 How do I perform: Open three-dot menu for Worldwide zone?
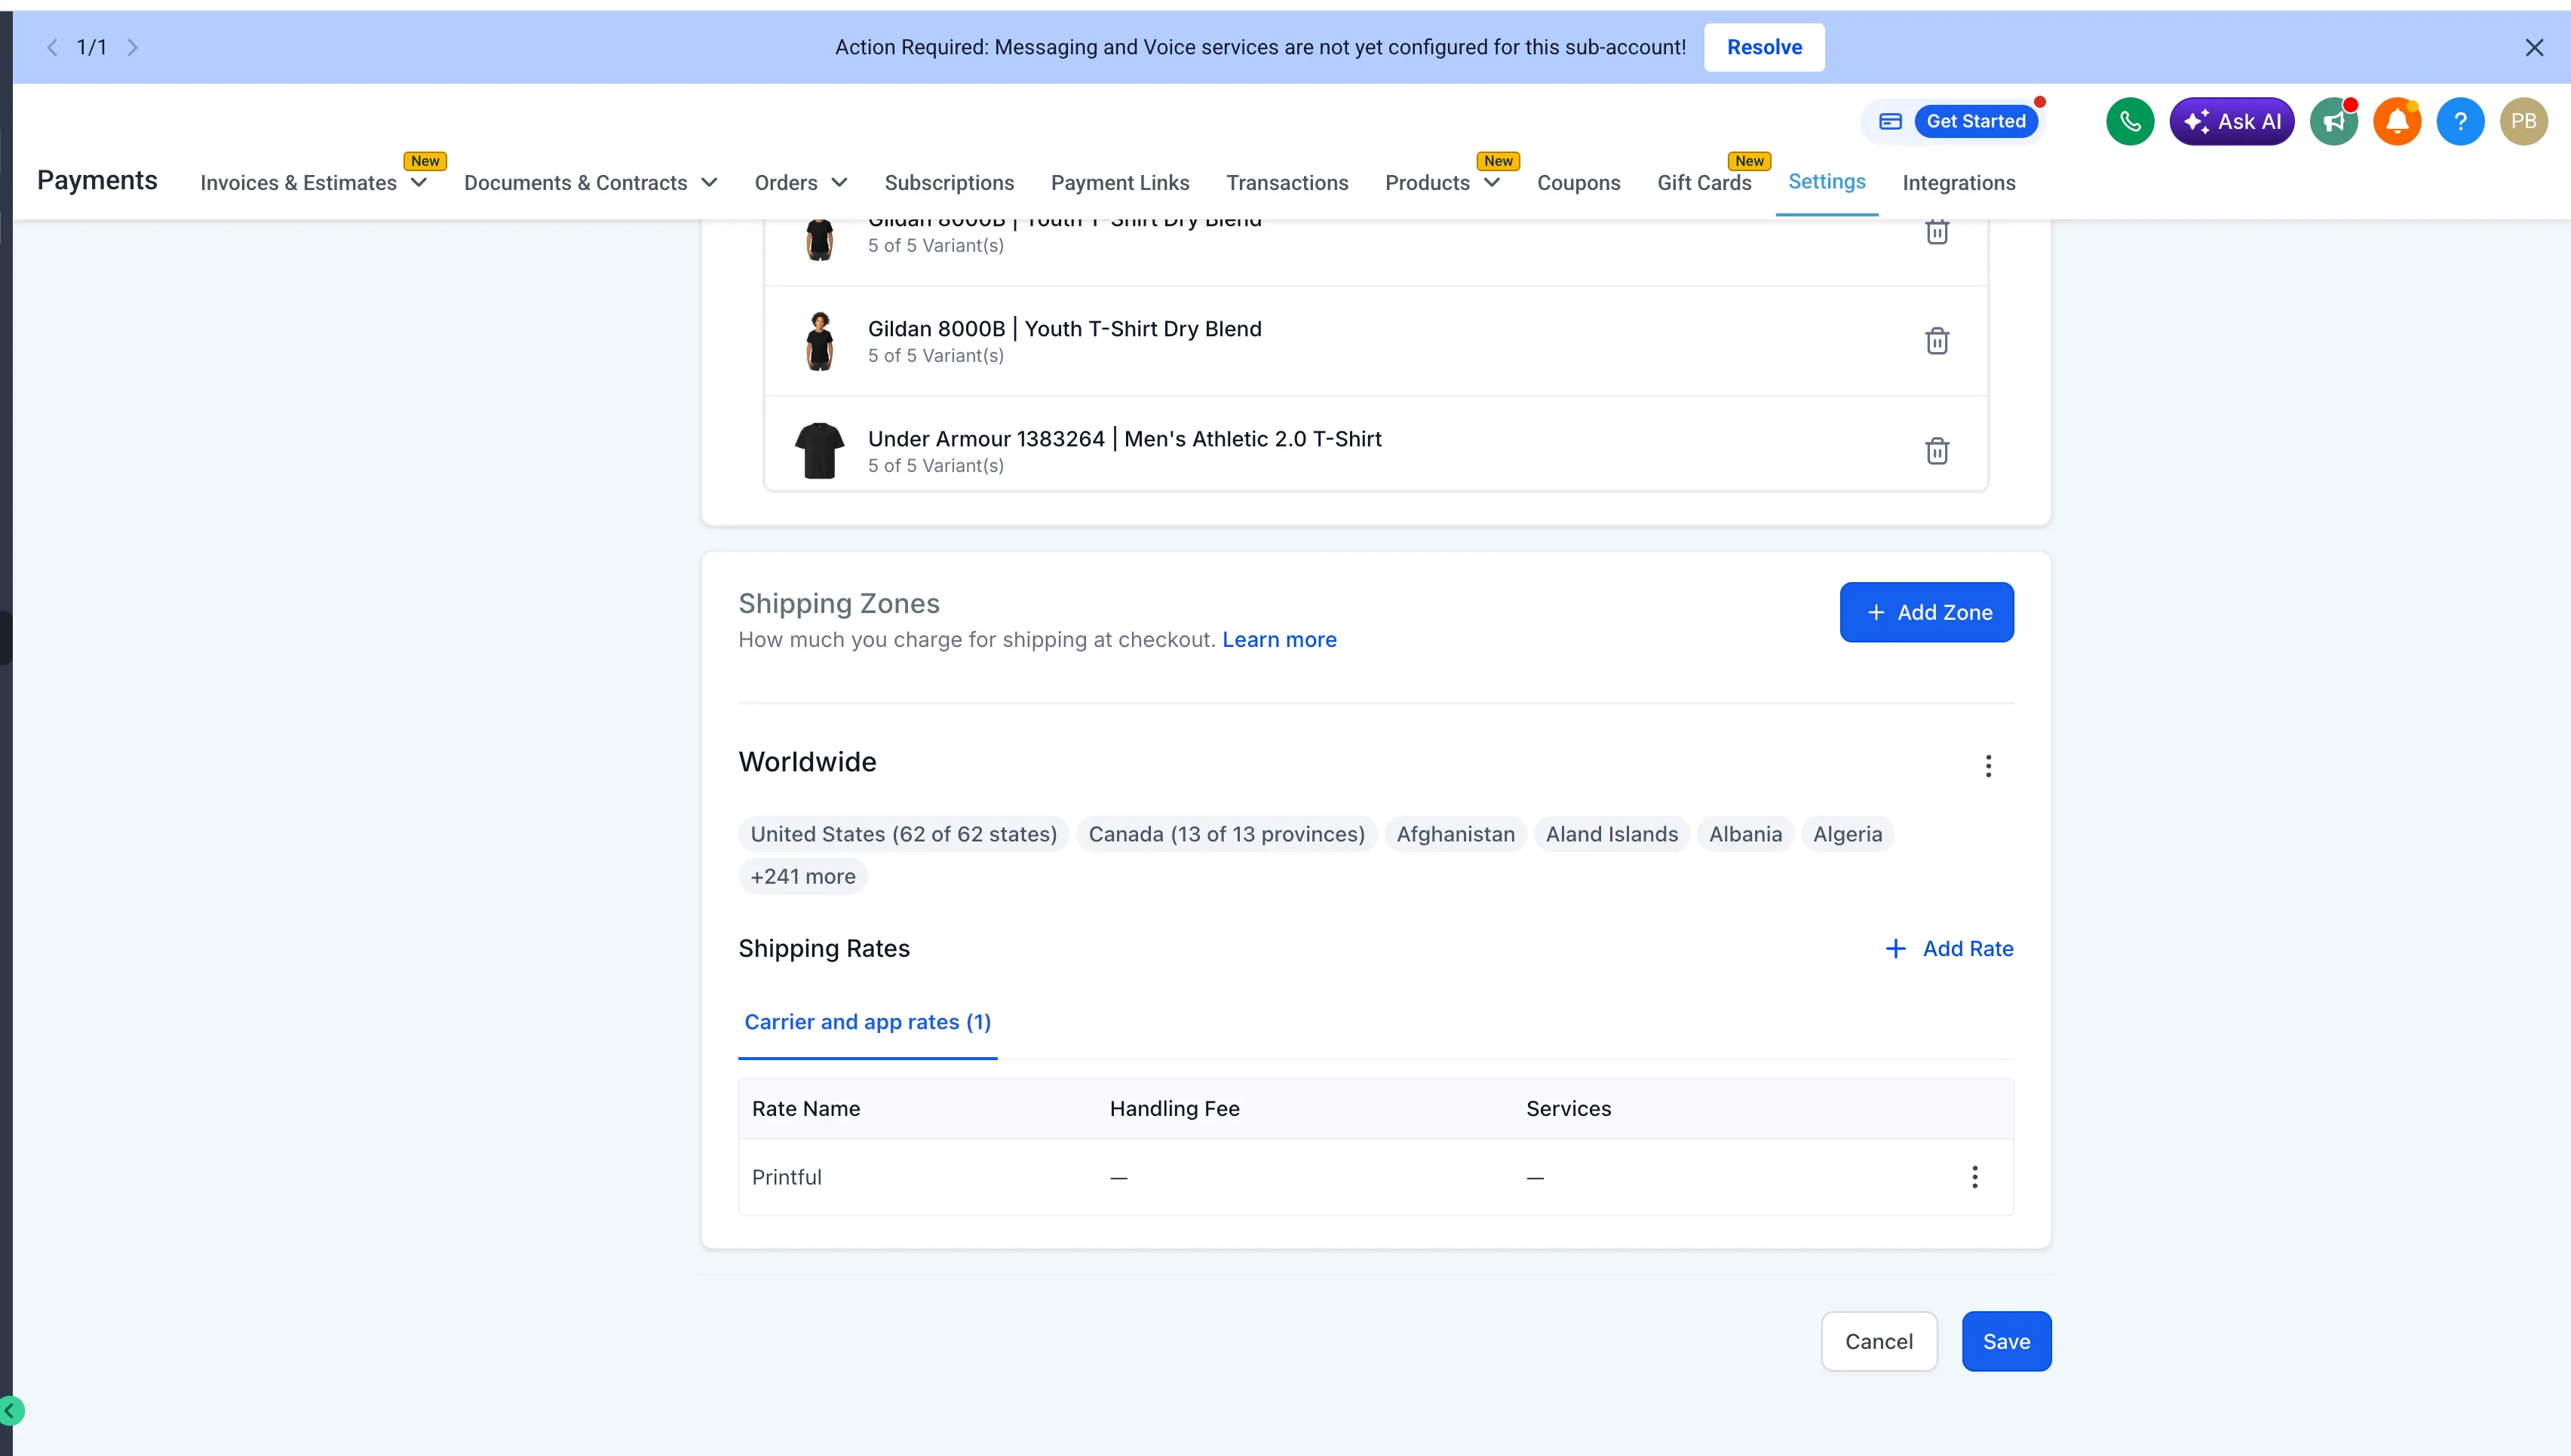(x=1987, y=766)
